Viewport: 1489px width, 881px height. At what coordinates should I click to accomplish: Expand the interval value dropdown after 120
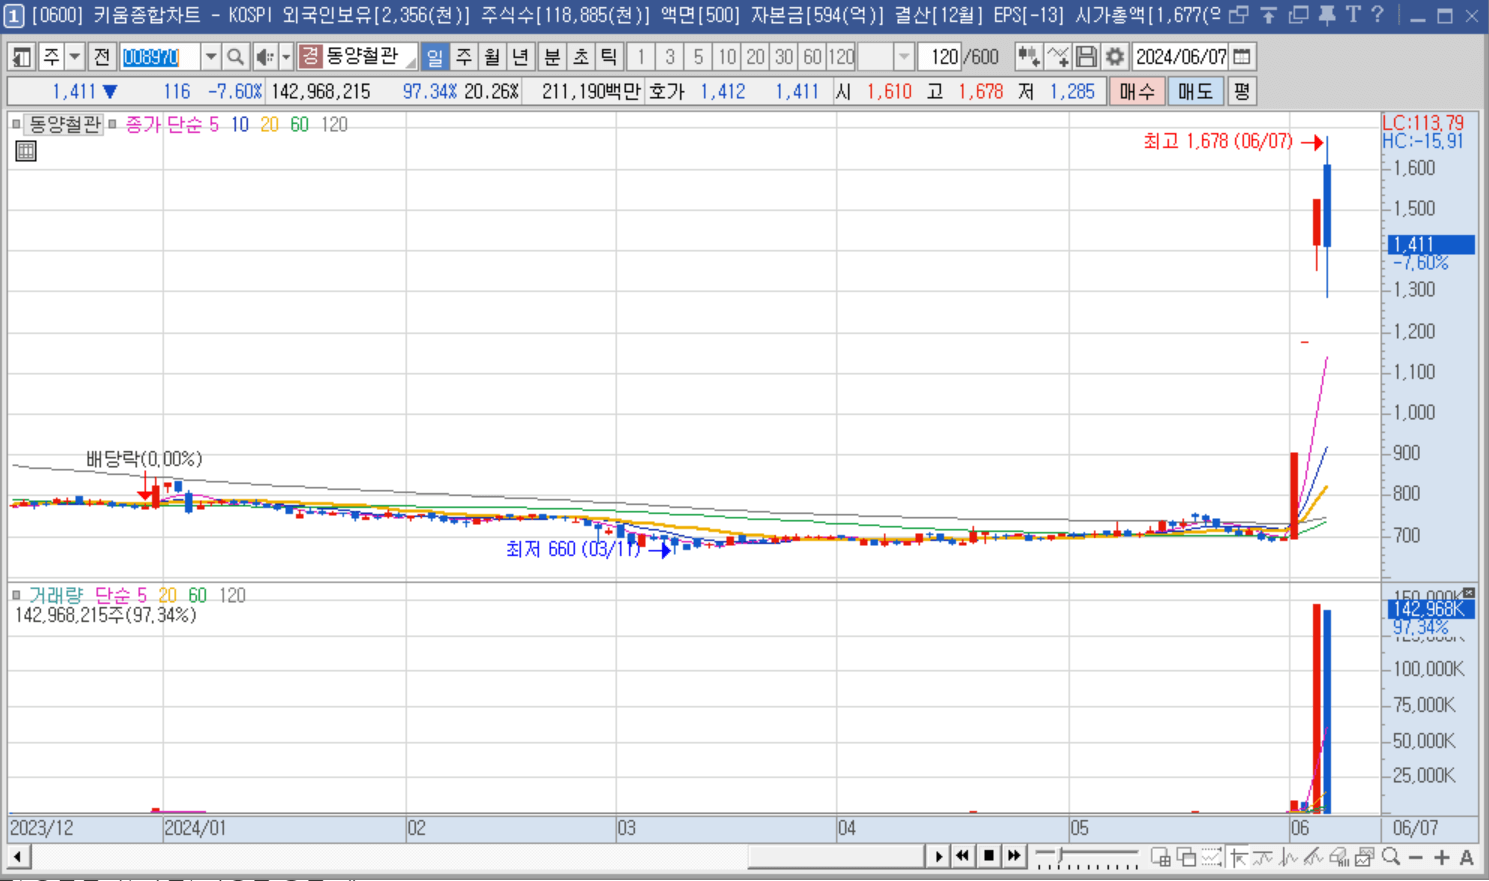click(904, 57)
